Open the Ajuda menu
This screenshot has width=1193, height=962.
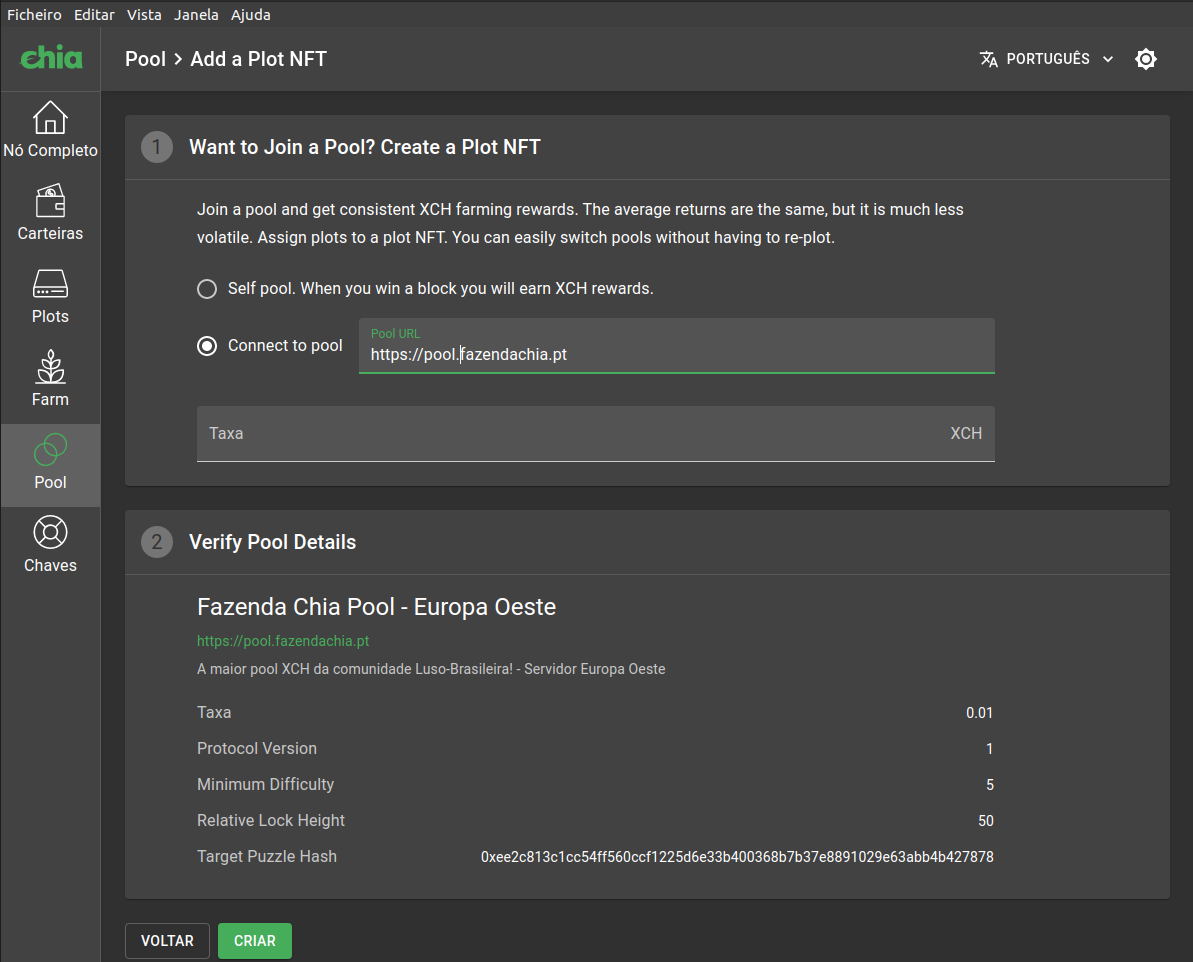pyautogui.click(x=251, y=14)
